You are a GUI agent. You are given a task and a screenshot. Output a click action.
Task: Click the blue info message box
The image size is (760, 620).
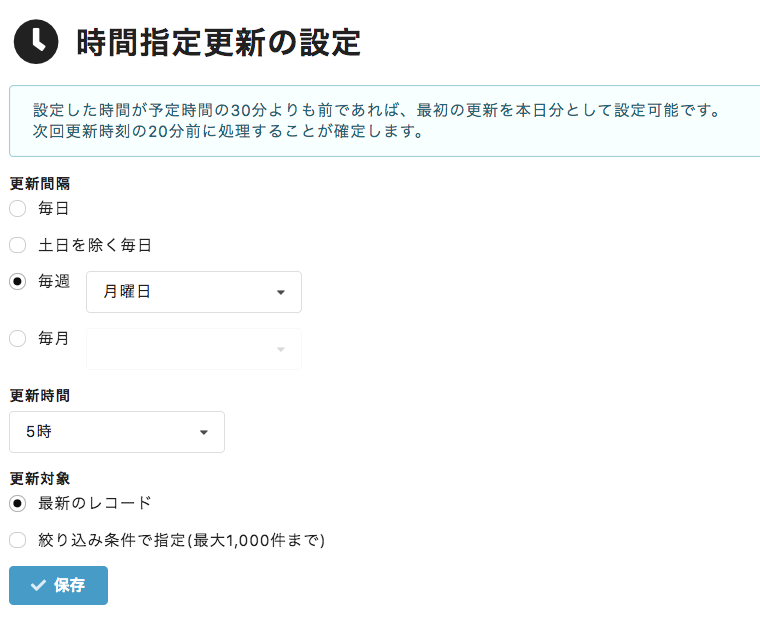point(384,121)
